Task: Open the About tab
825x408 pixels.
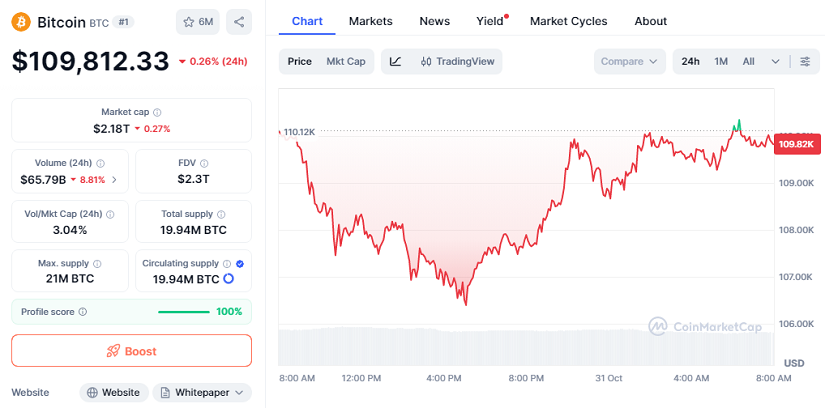Action: [650, 22]
